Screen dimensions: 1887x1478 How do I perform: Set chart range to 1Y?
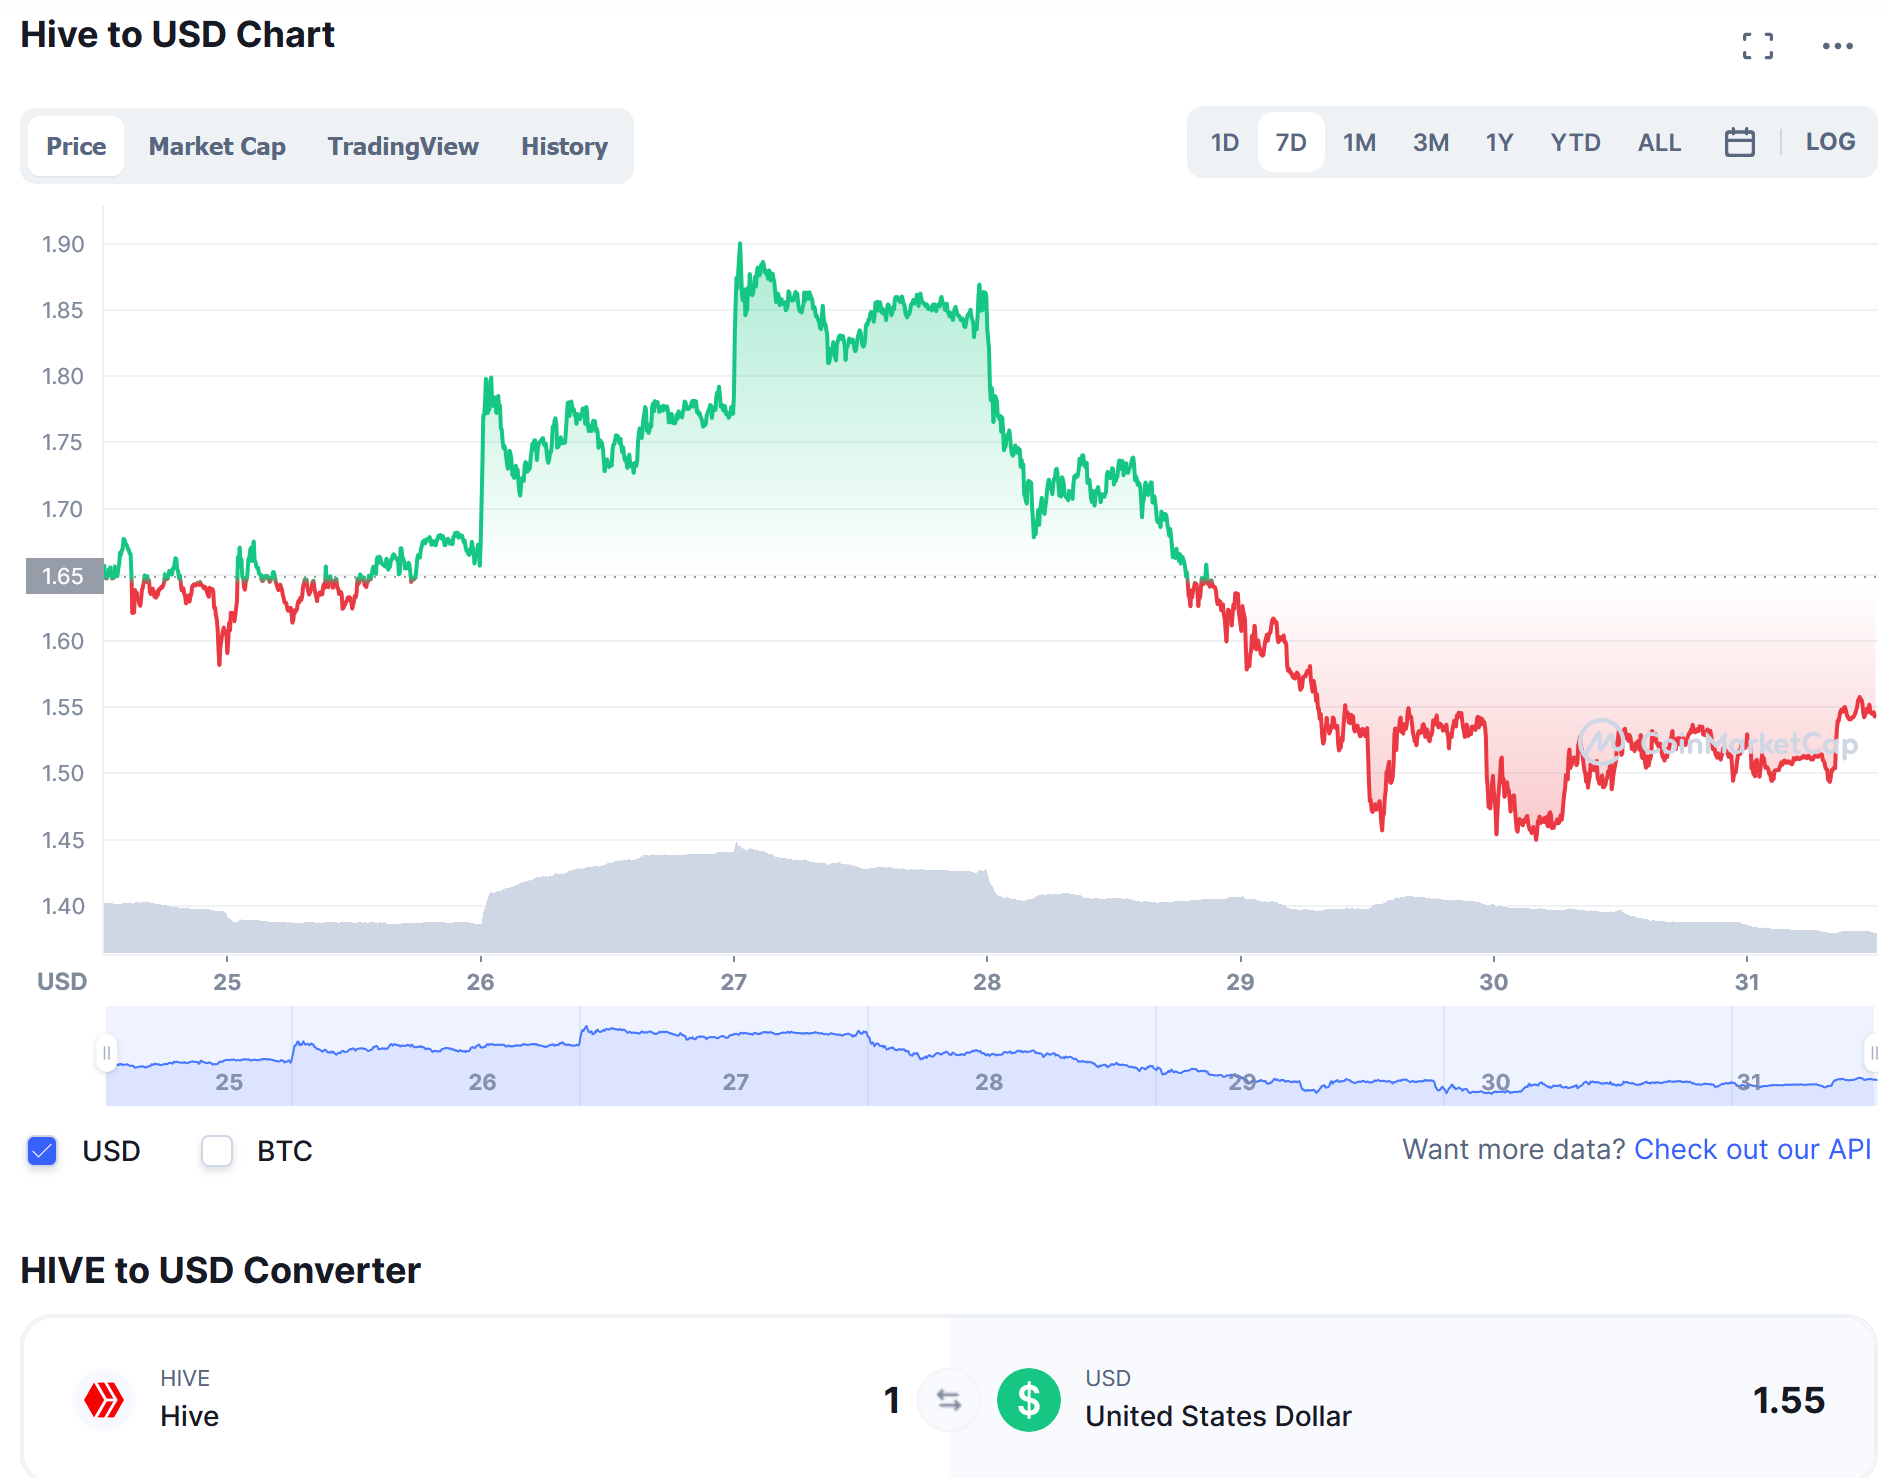point(1499,143)
